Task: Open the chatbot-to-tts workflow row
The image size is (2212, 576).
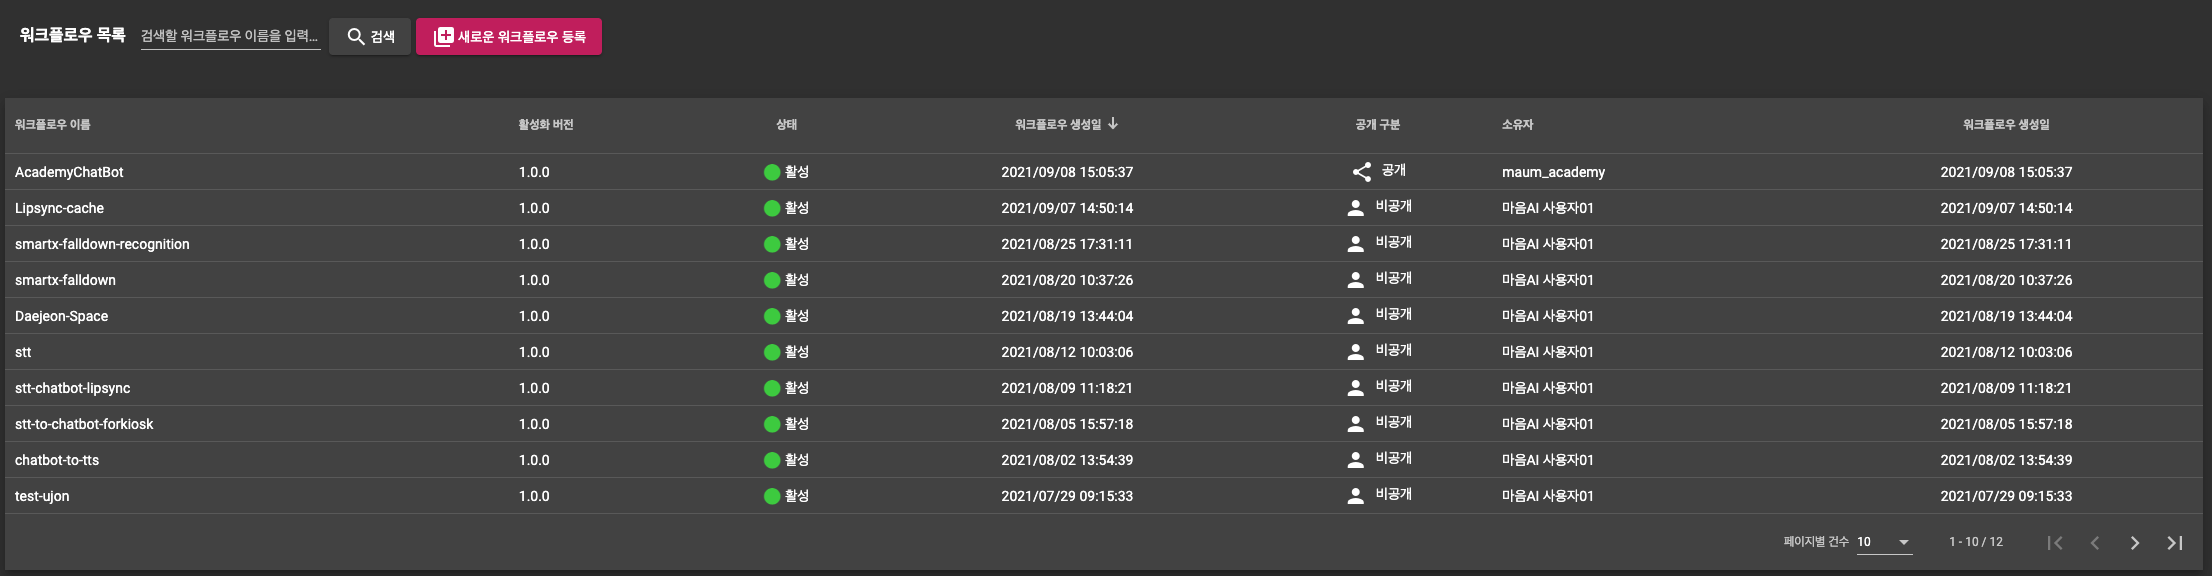Action: click(57, 460)
